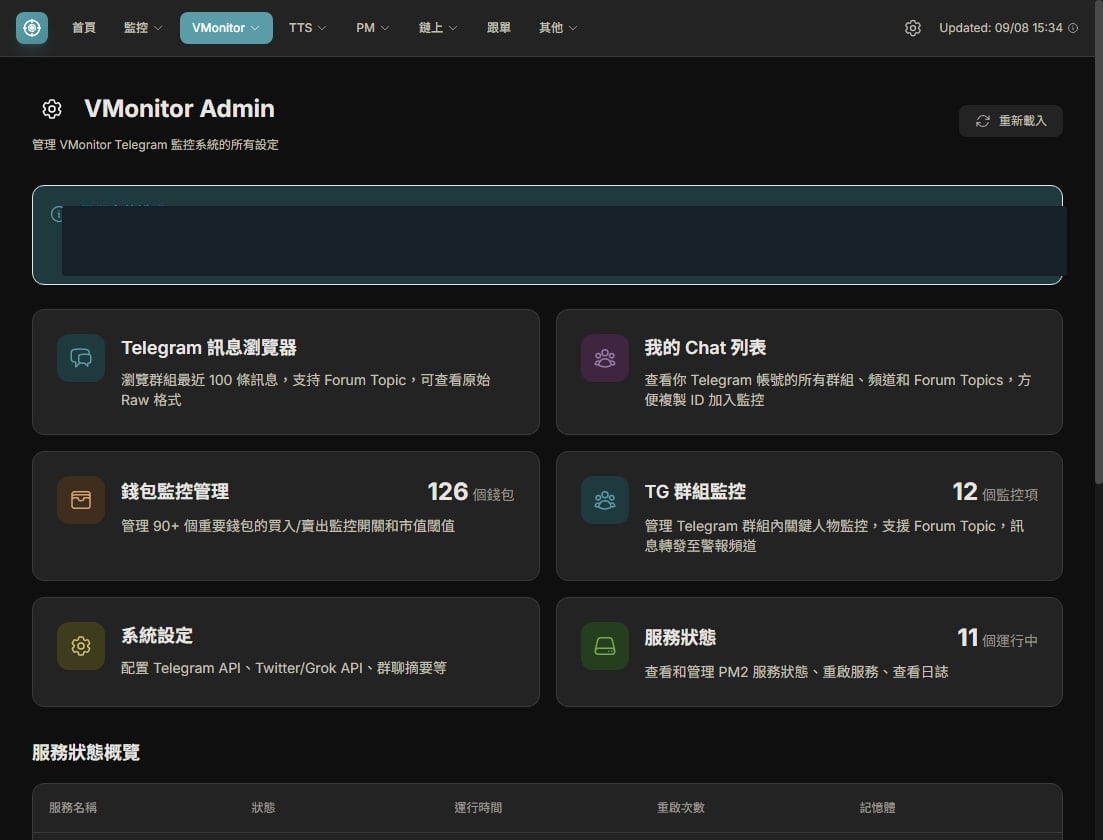Viewport: 1103px width, 840px height.
Task: Click the VMonitor Admin page title
Action: 179,109
